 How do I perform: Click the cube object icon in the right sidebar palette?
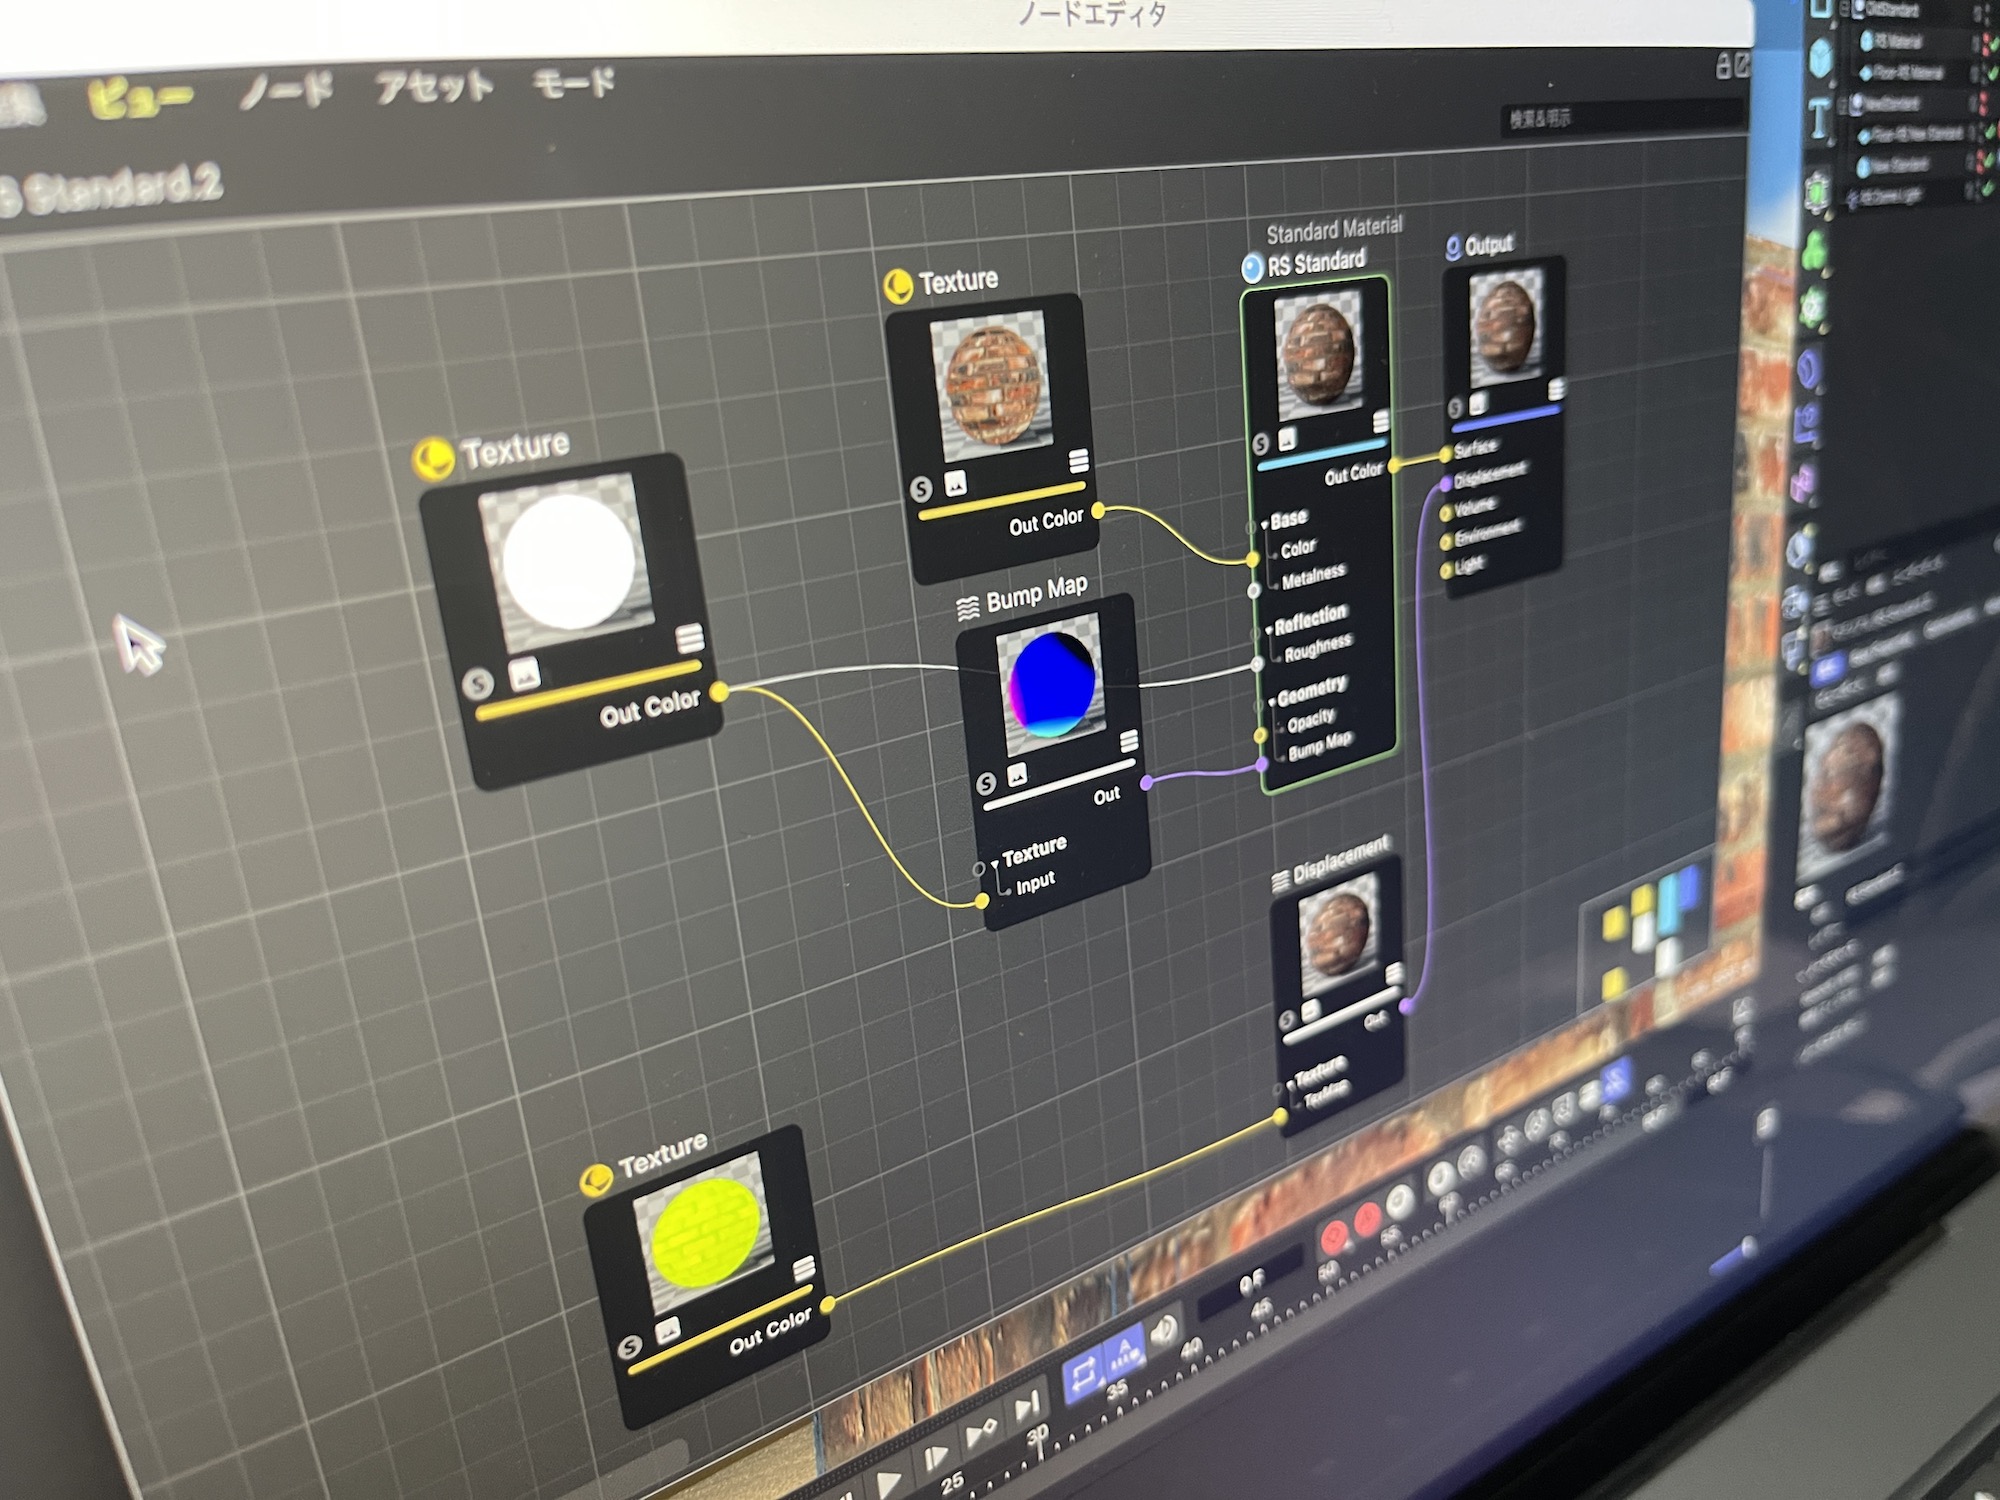pyautogui.click(x=1820, y=56)
